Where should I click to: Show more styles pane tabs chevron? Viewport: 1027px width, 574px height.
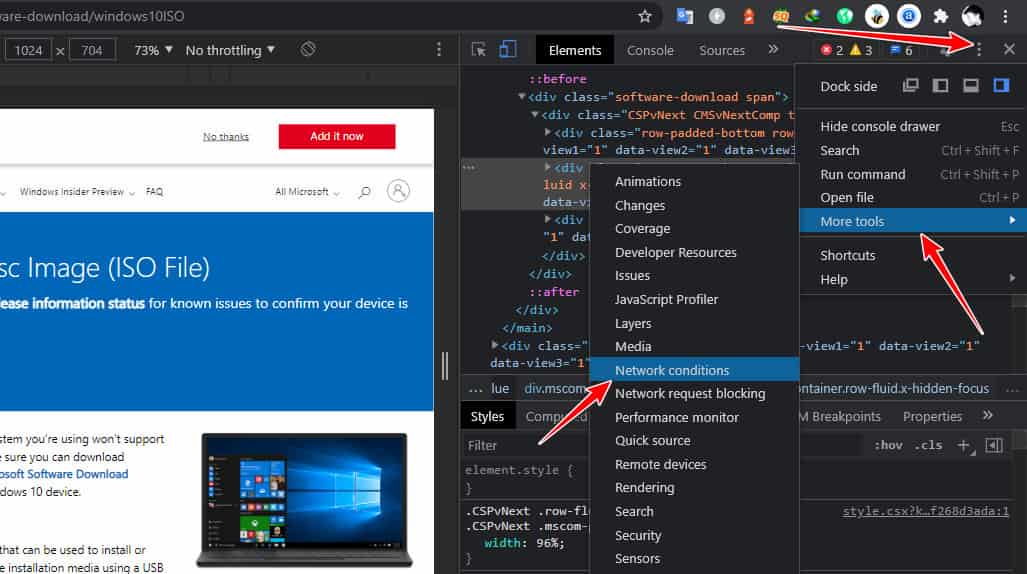point(988,415)
